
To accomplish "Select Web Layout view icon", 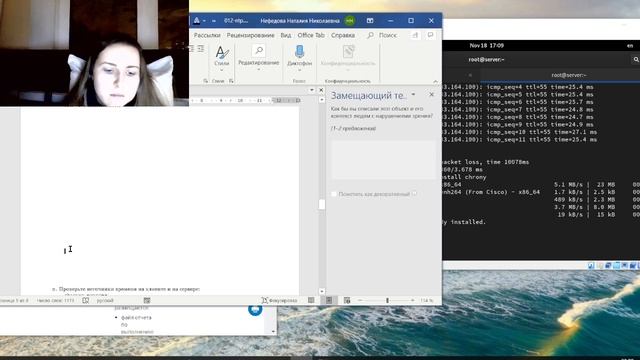I will point(347,300).
